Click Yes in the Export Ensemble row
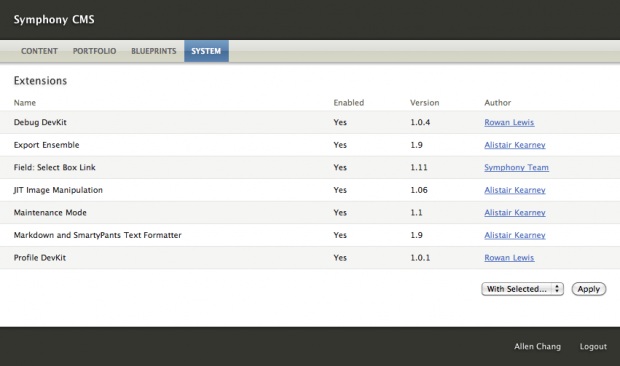 click(340, 145)
